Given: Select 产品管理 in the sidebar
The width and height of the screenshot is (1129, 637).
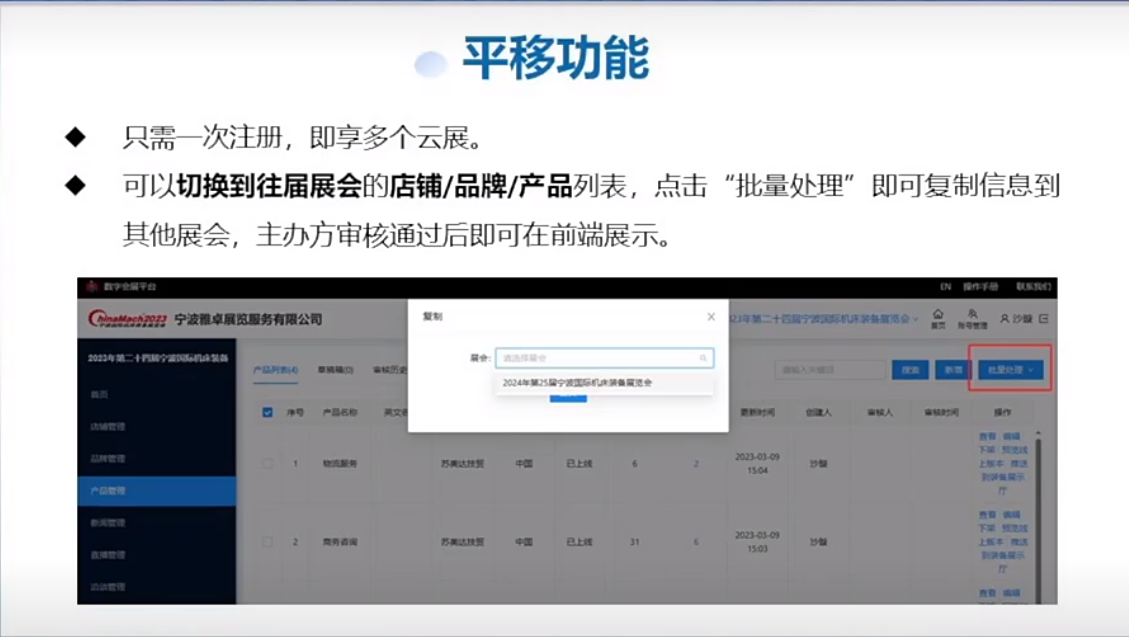Looking at the screenshot, I should click(156, 491).
